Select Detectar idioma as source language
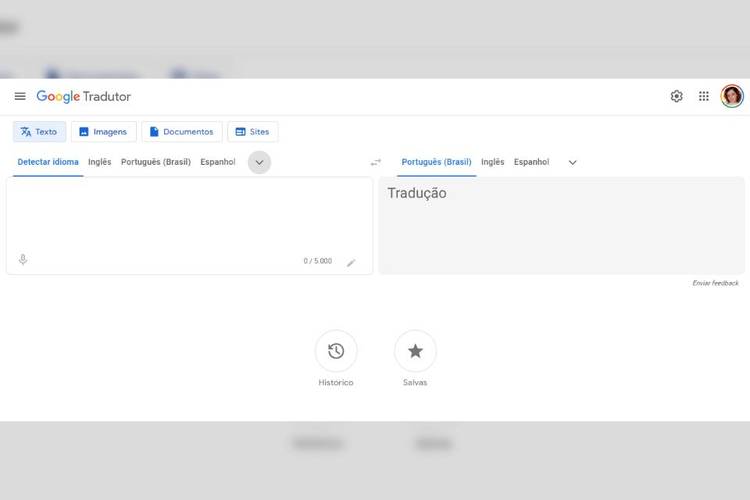 (x=48, y=162)
